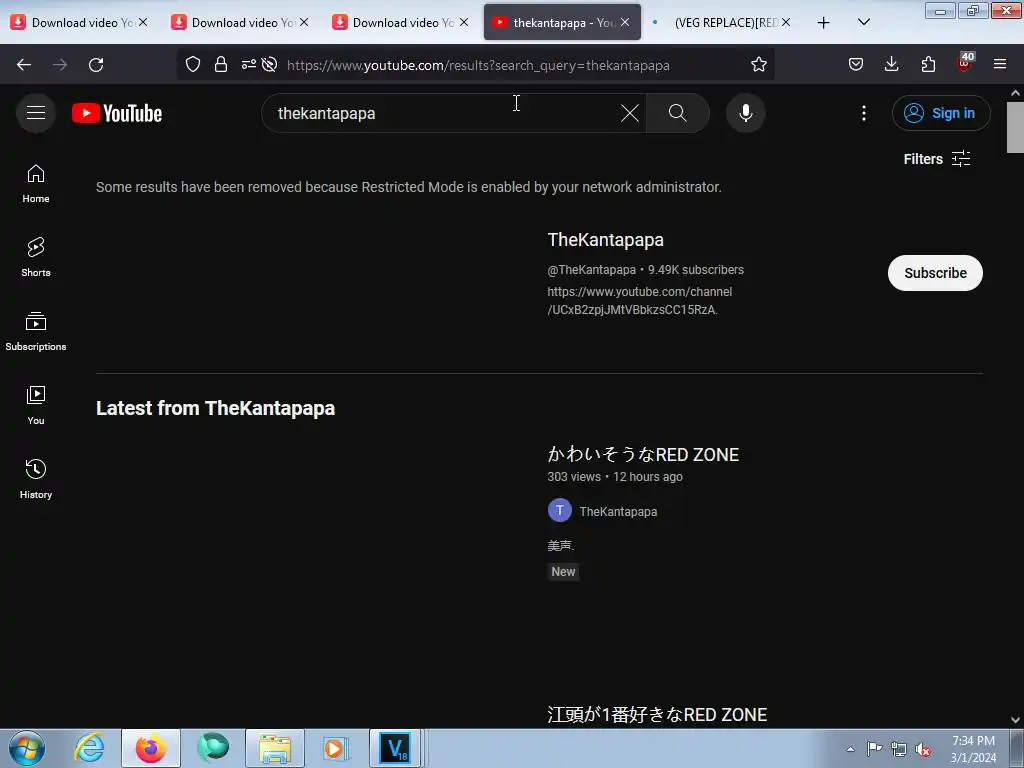The image size is (1024, 768).
Task: Open Windows Explorer folder on taskbar
Action: [x=275, y=748]
